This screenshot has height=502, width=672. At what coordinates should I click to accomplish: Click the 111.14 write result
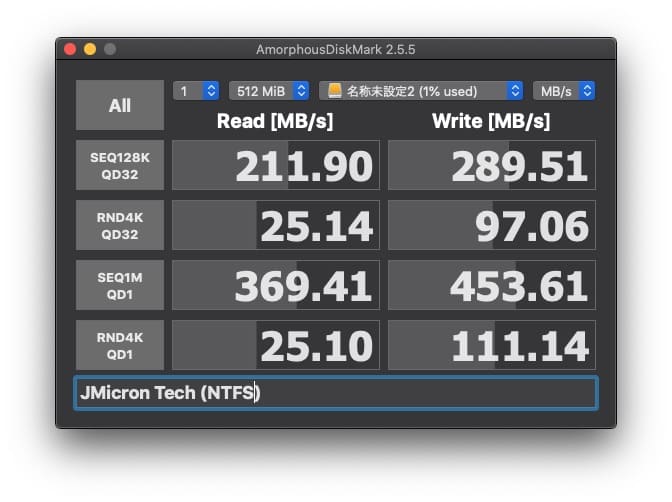pyautogui.click(x=492, y=345)
